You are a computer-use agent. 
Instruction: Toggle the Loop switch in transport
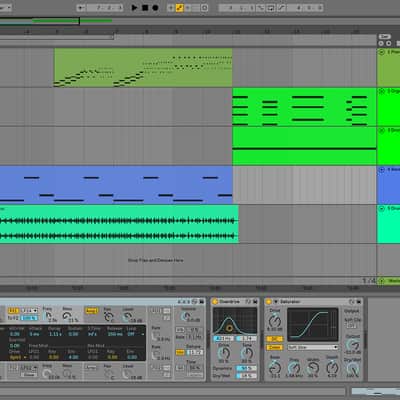coord(271,7)
